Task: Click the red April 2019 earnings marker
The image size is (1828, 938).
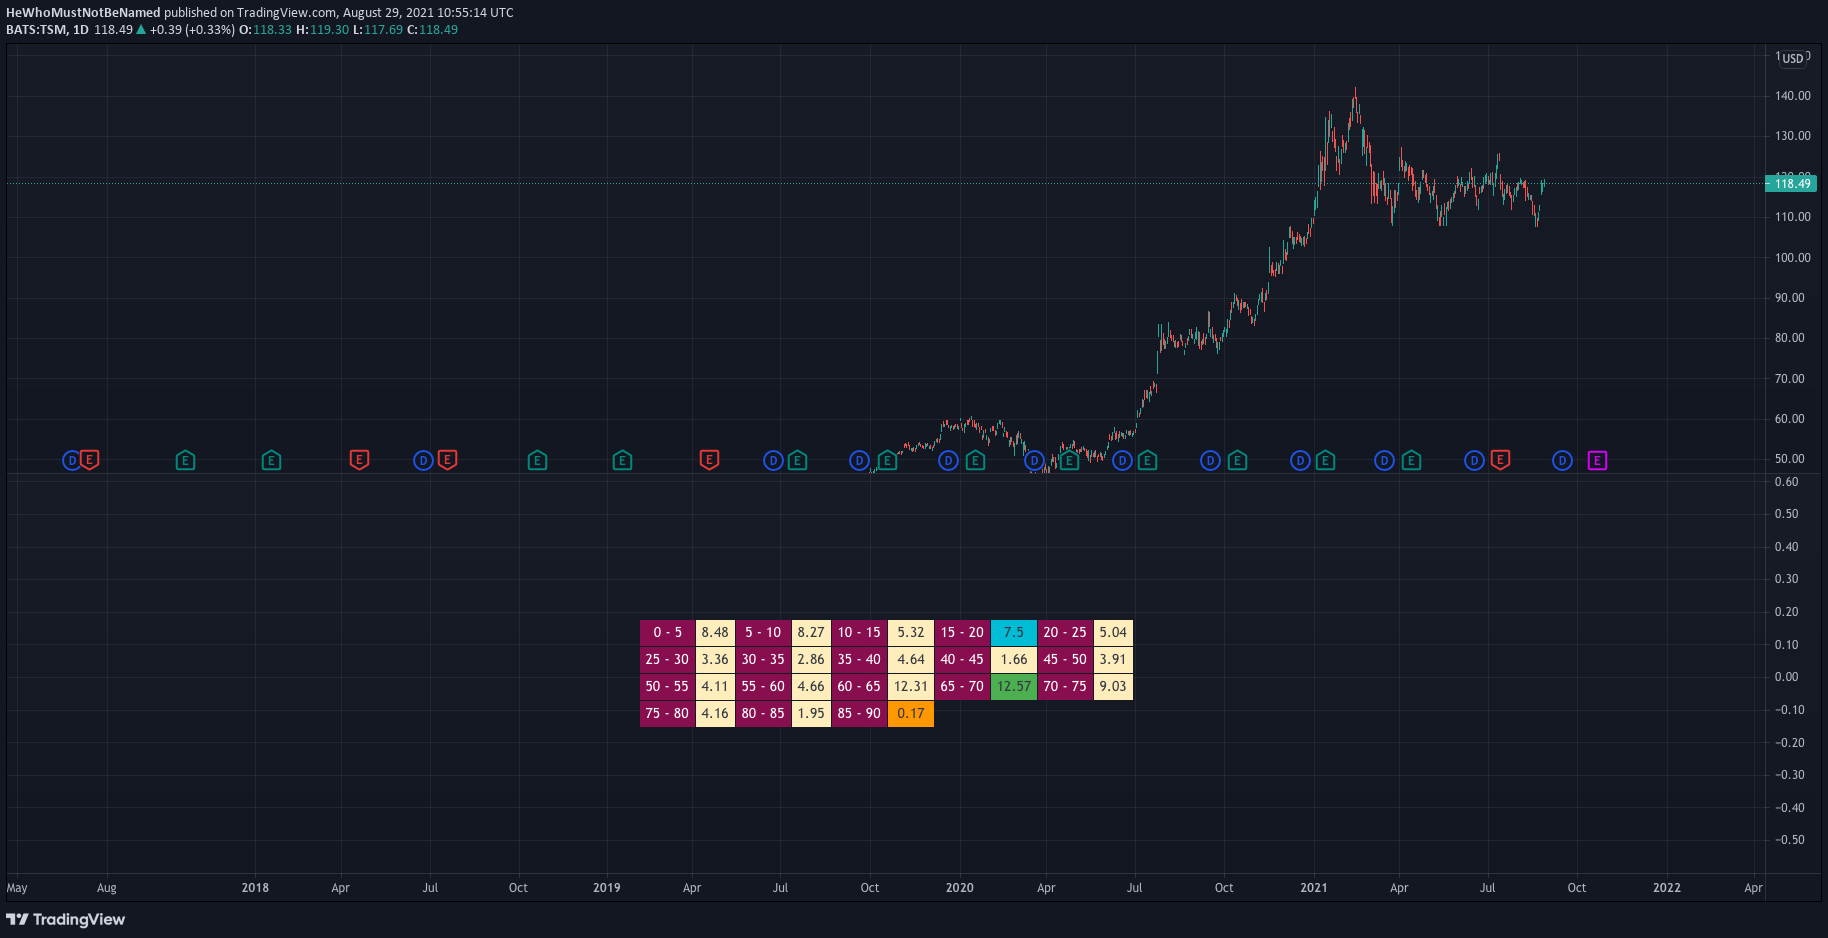Action: (709, 460)
